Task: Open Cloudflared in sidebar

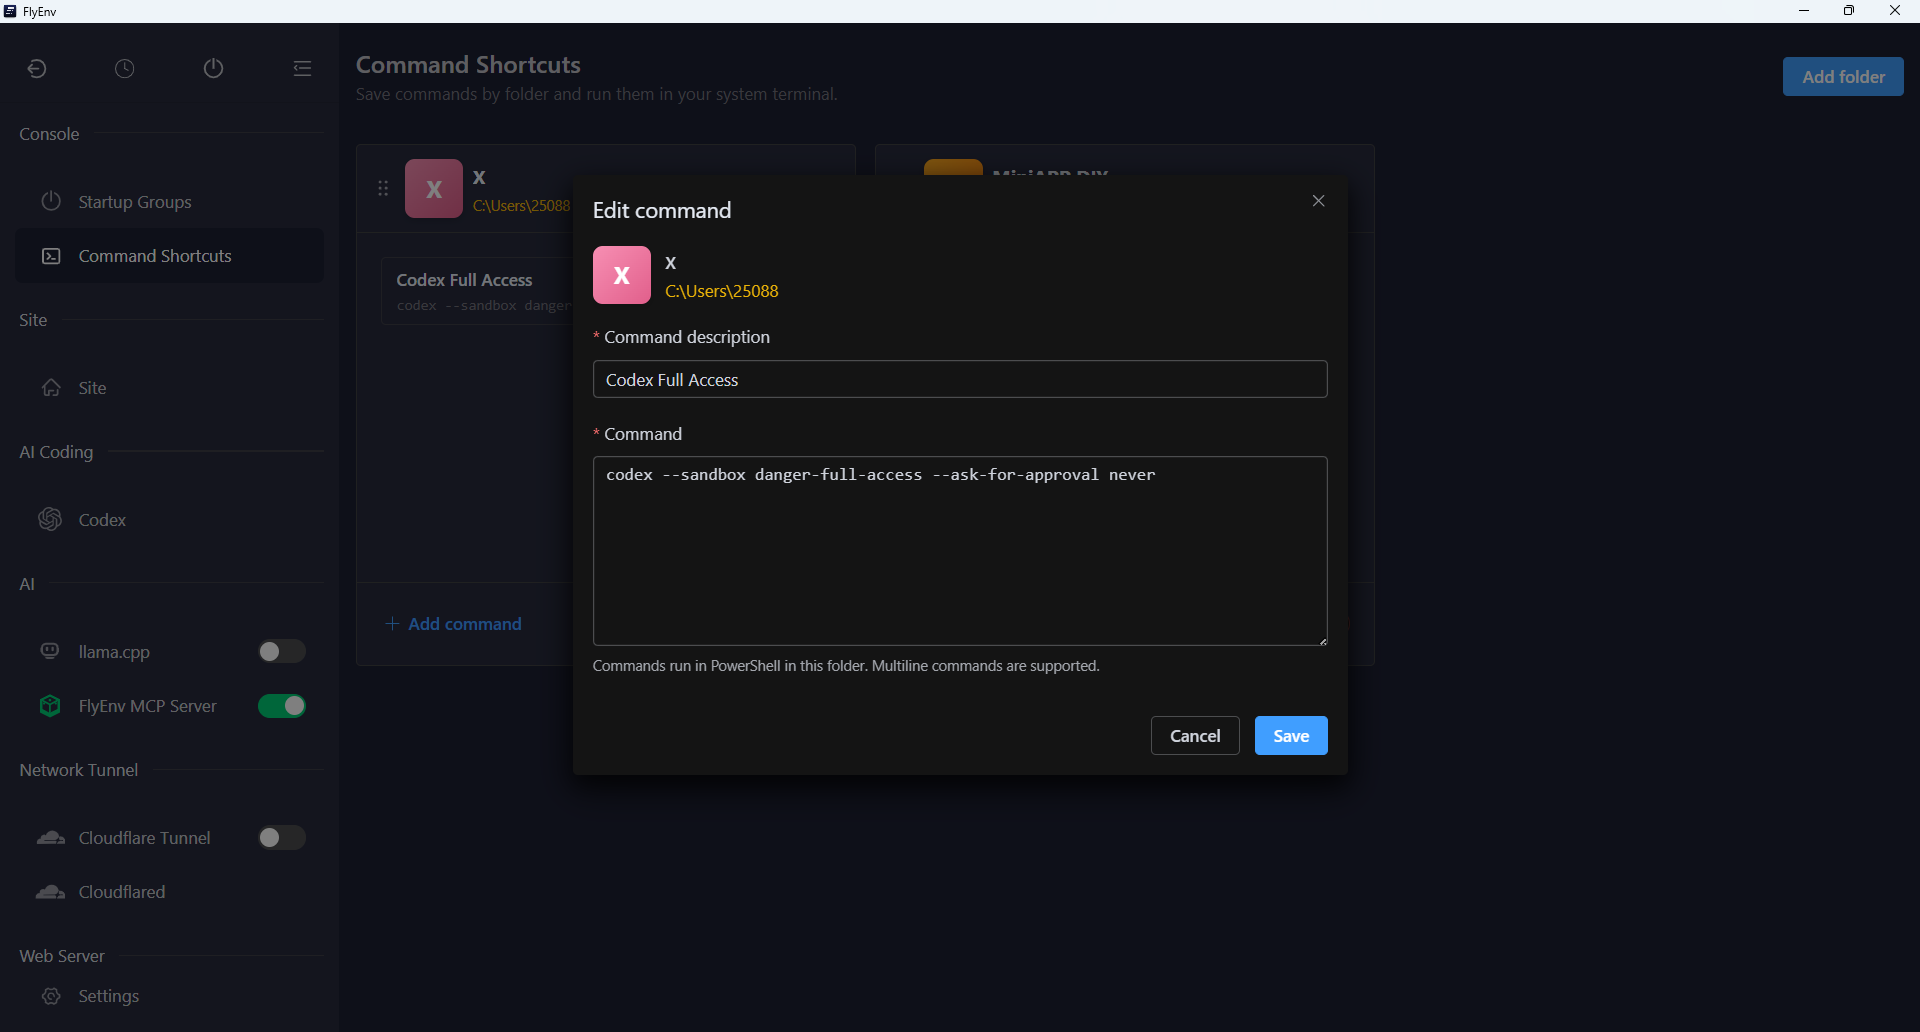Action: click(x=169, y=892)
